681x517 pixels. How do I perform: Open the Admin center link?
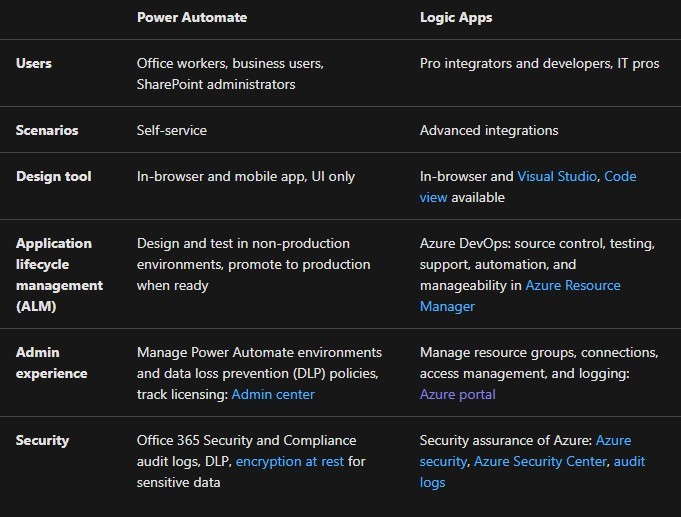pyautogui.click(x=273, y=394)
